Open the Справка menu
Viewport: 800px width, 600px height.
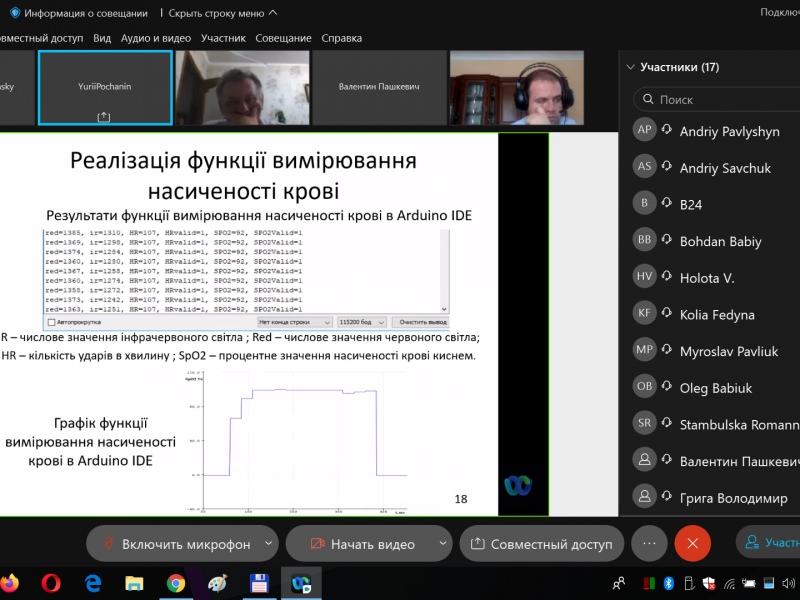tap(341, 38)
